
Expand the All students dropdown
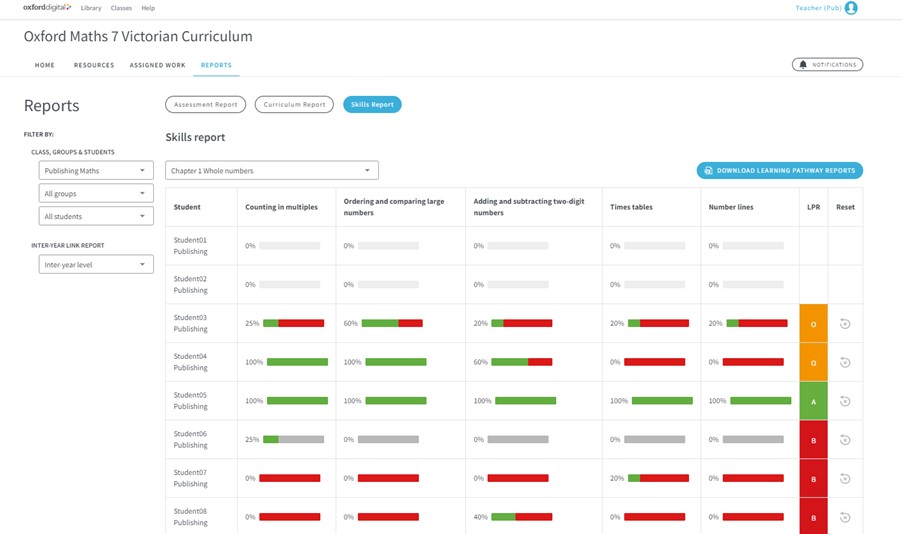pos(96,216)
